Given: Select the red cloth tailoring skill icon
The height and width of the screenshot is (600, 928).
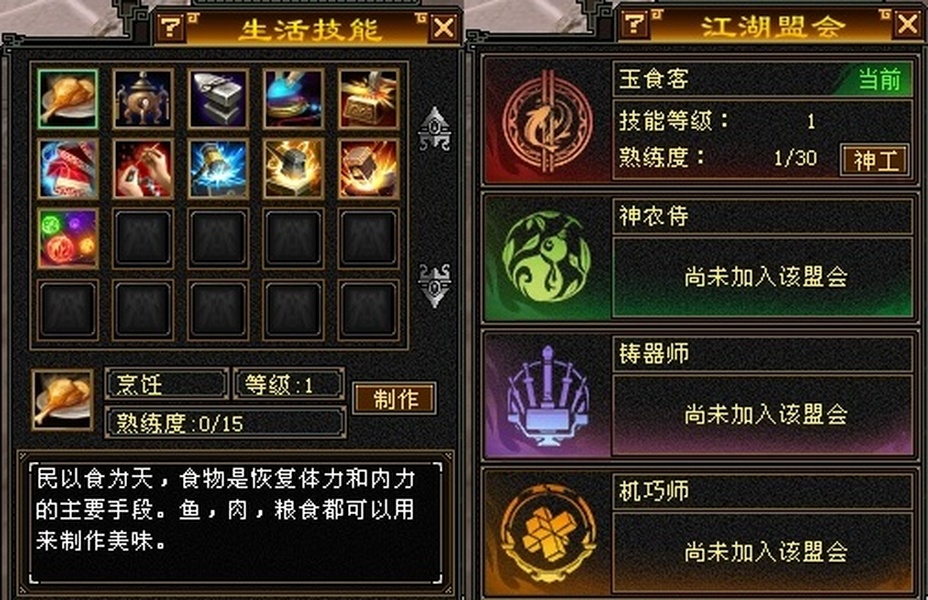Looking at the screenshot, I should (67, 169).
